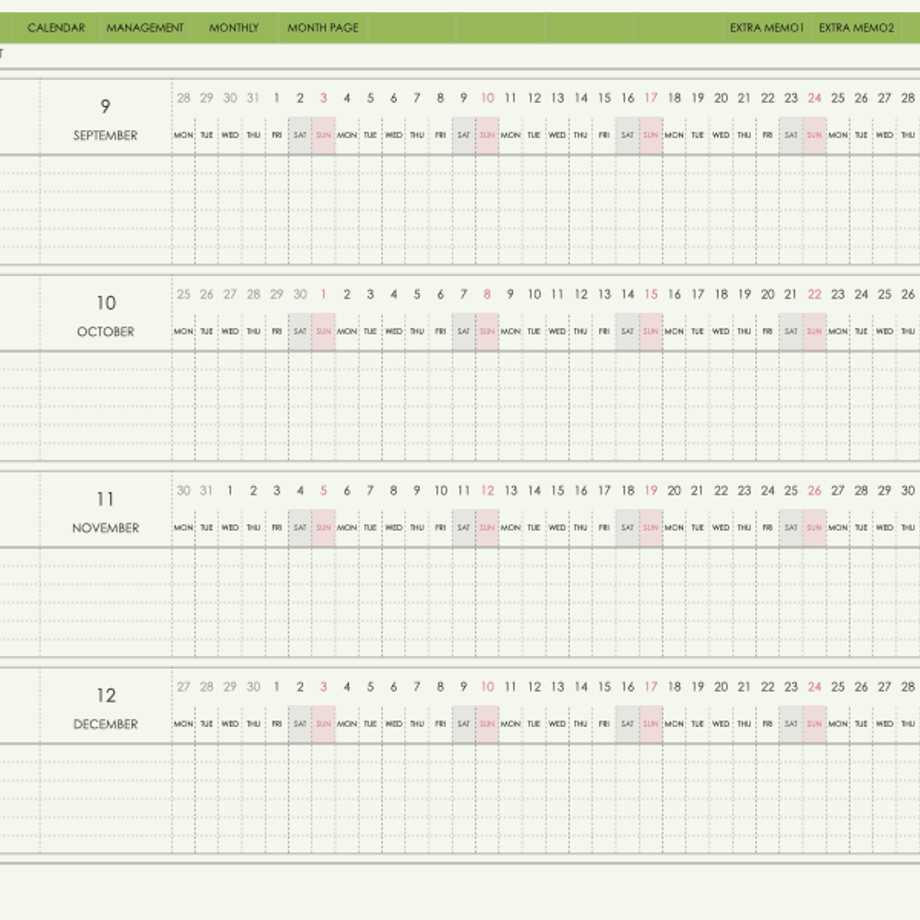The image size is (920, 920).
Task: Click first SAT cell under September
Action: tap(300, 136)
